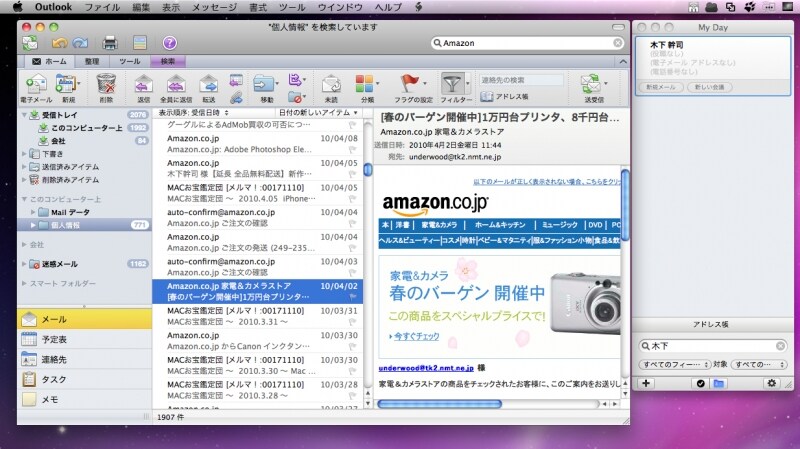Viewport: 800px width, 449px height.
Task: Click the Print icon in top toolbar
Action: 110,43
